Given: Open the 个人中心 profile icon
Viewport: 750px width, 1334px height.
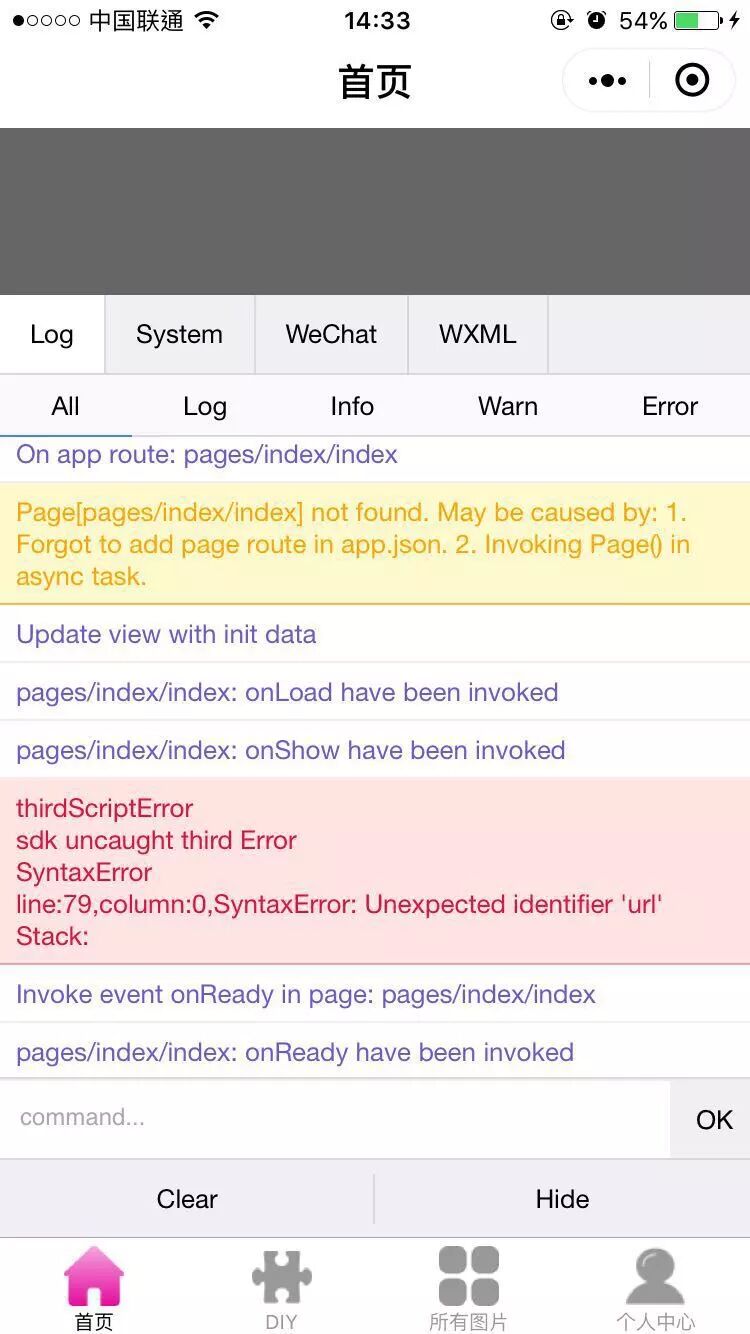Looking at the screenshot, I should 655,1276.
